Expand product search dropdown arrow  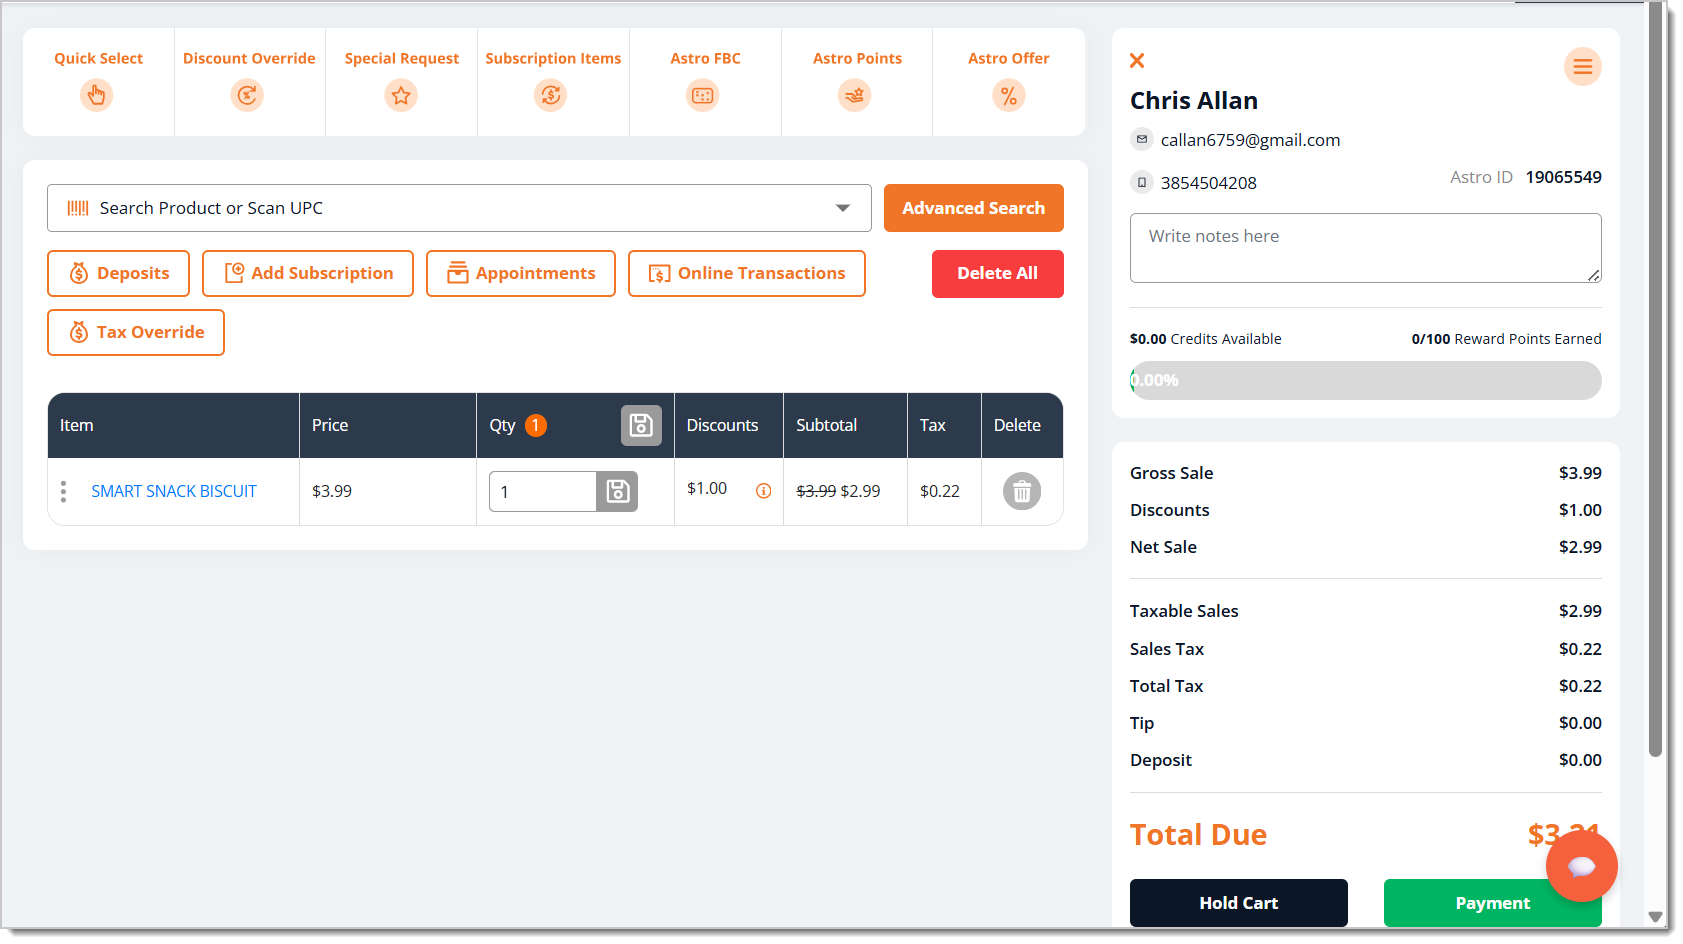(843, 208)
